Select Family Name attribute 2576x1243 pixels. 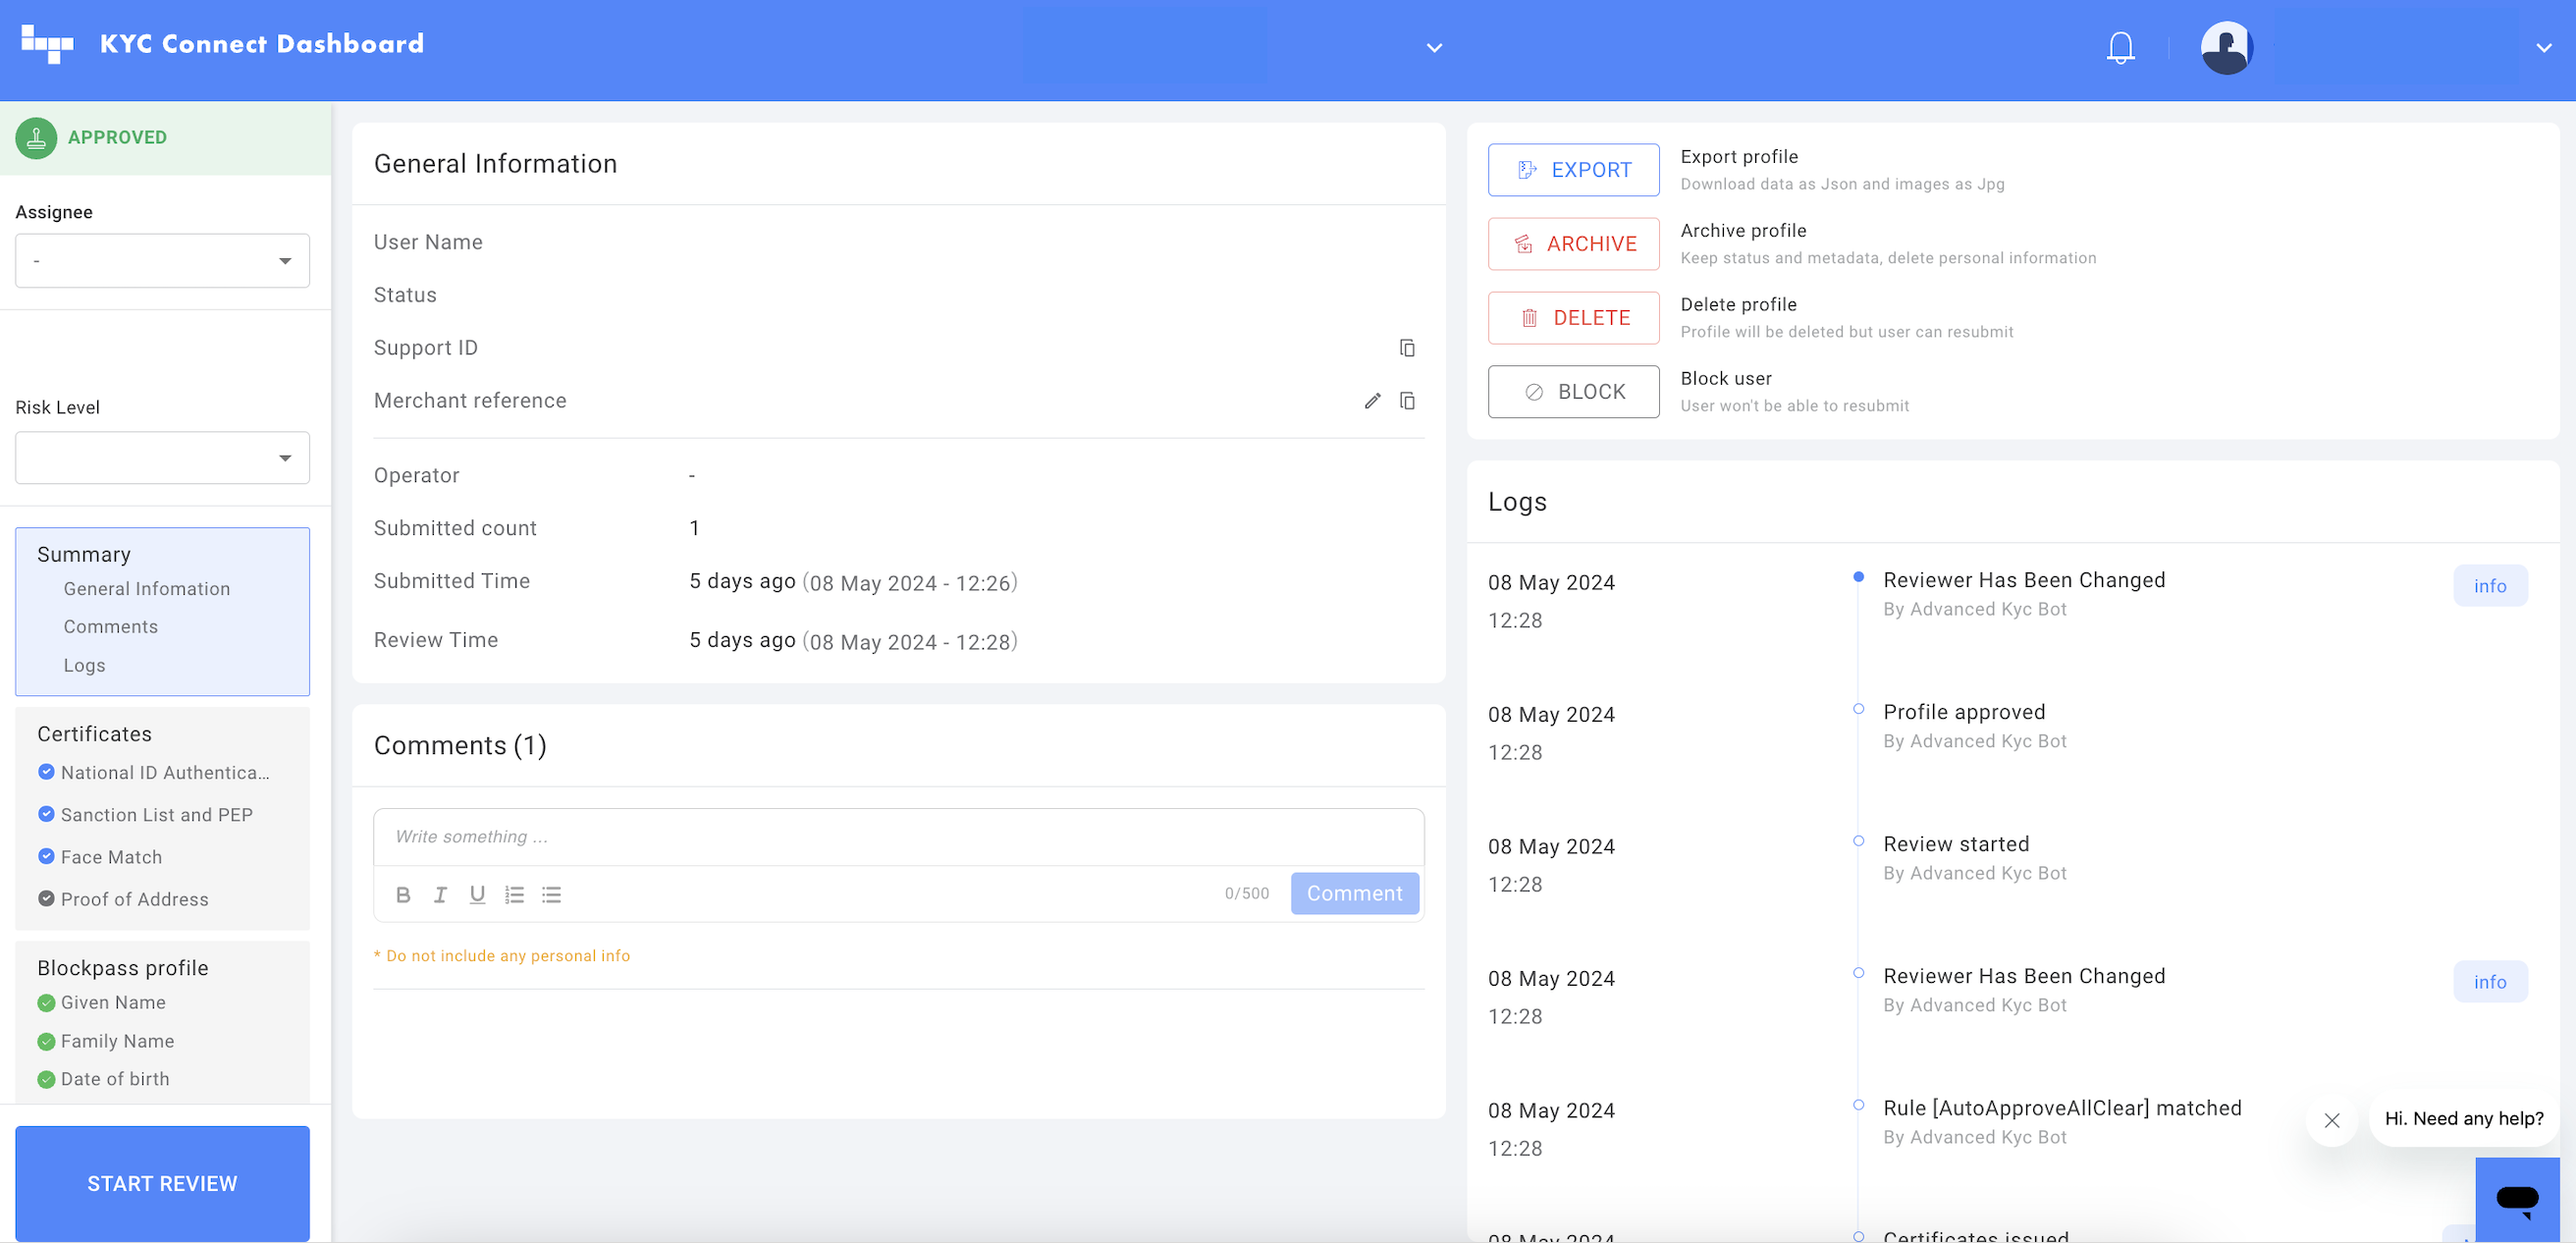tap(118, 1041)
